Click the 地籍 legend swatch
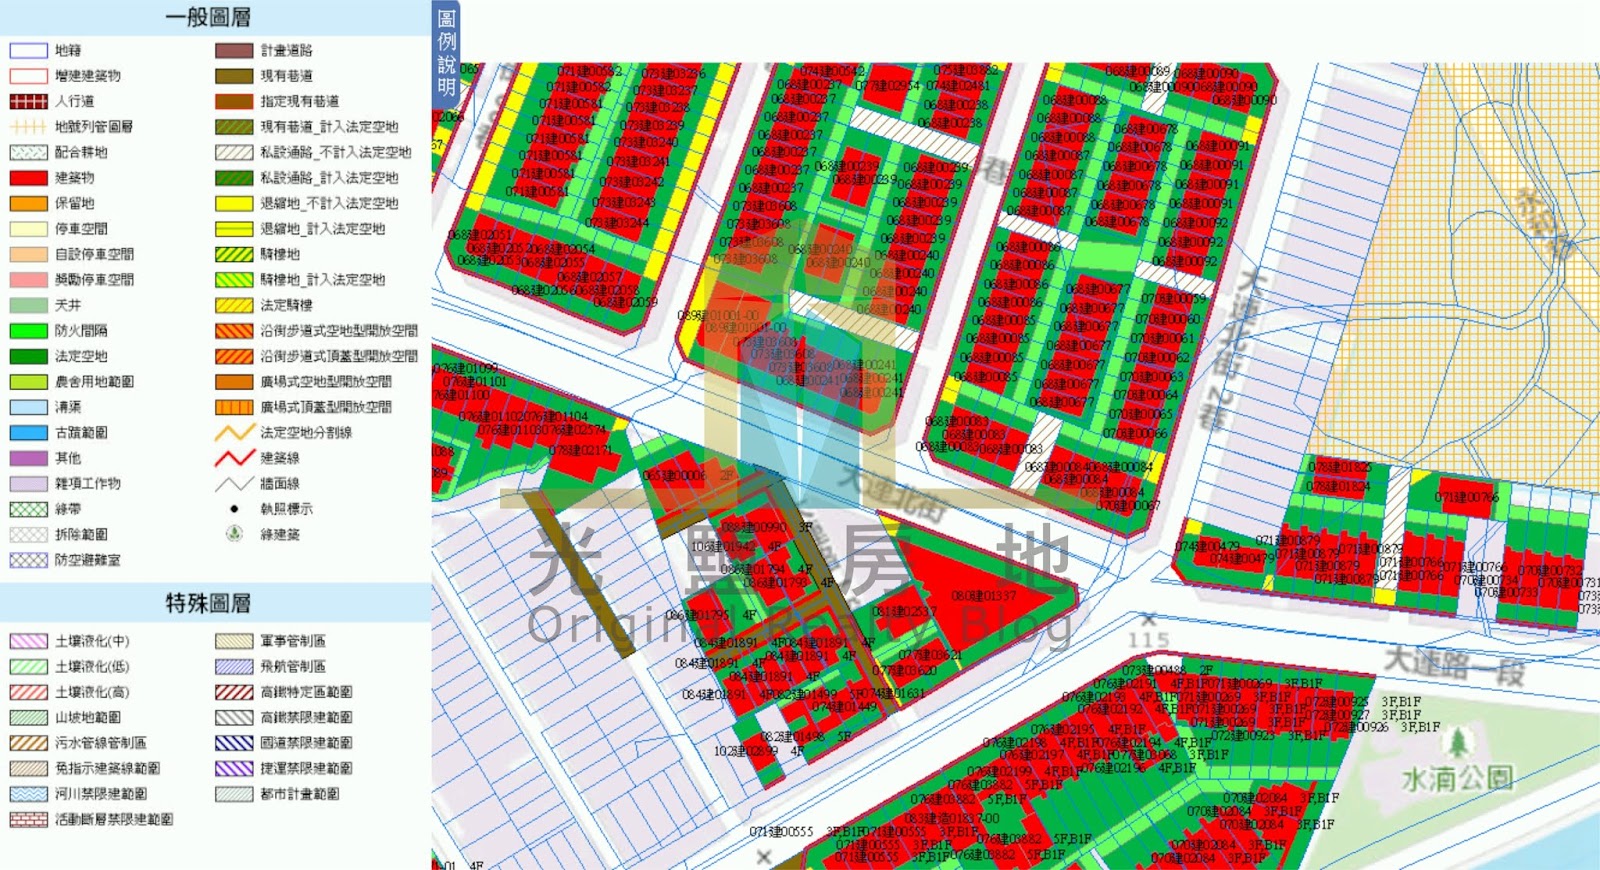The height and width of the screenshot is (870, 1600). coord(28,50)
